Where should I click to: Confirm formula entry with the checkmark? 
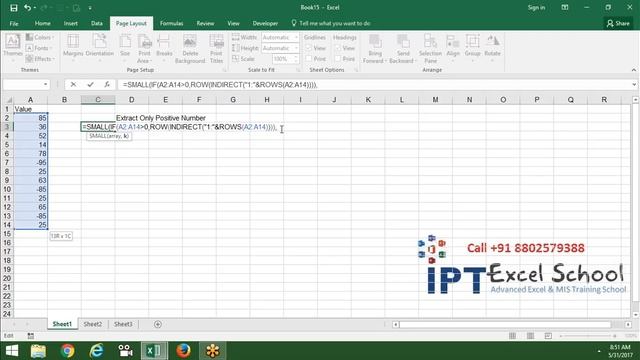(90, 84)
